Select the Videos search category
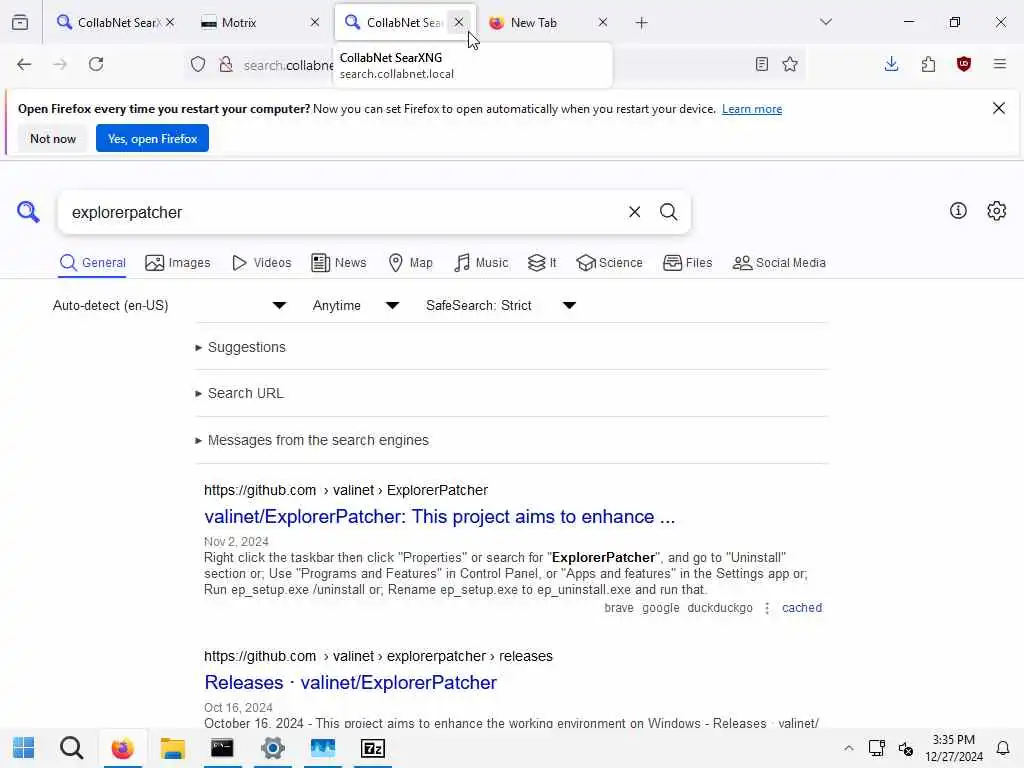This screenshot has height=768, width=1024. point(262,263)
